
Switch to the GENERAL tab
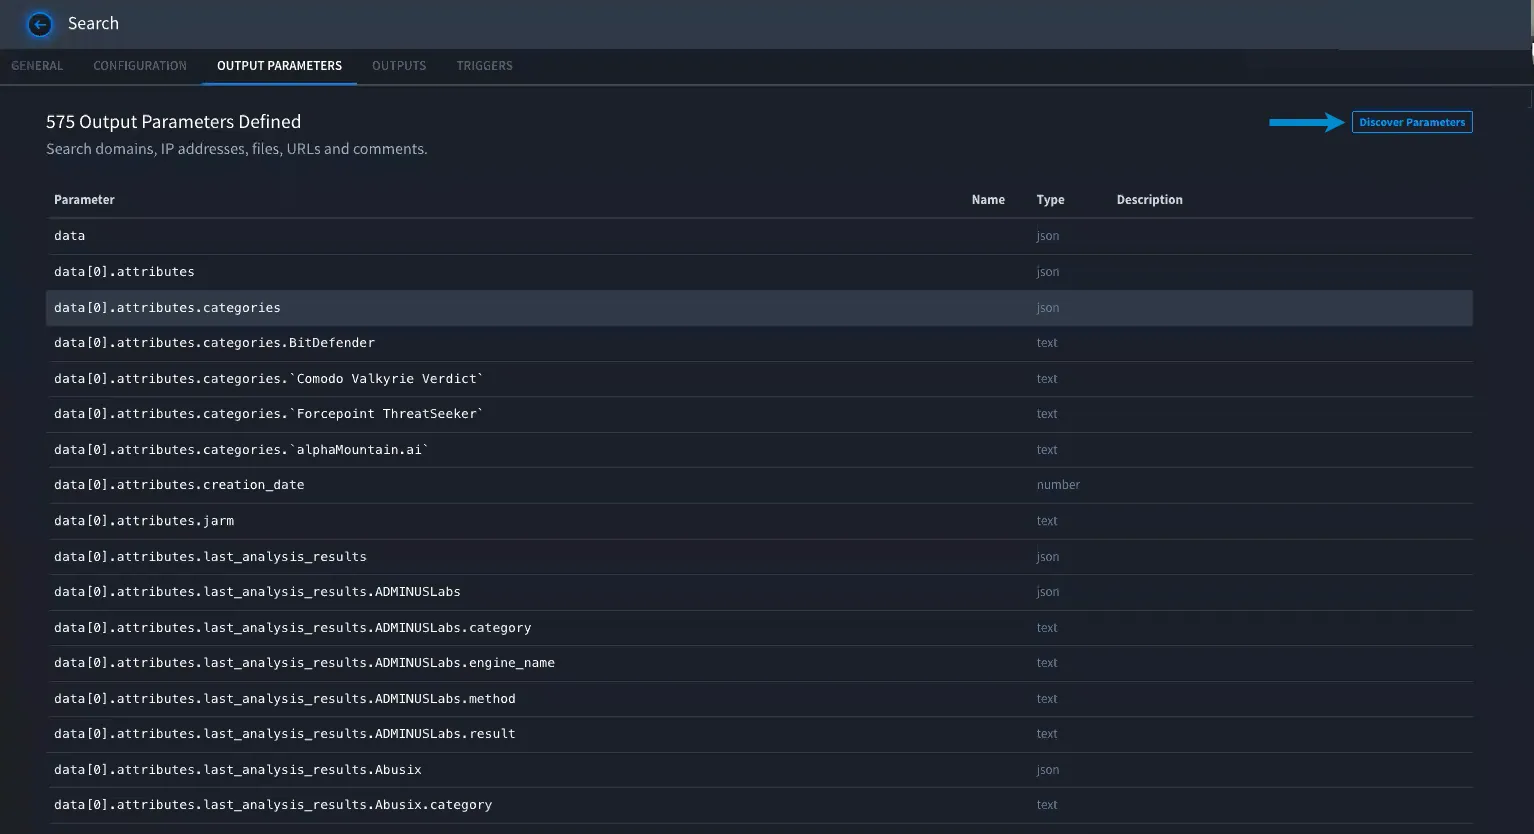pos(37,66)
